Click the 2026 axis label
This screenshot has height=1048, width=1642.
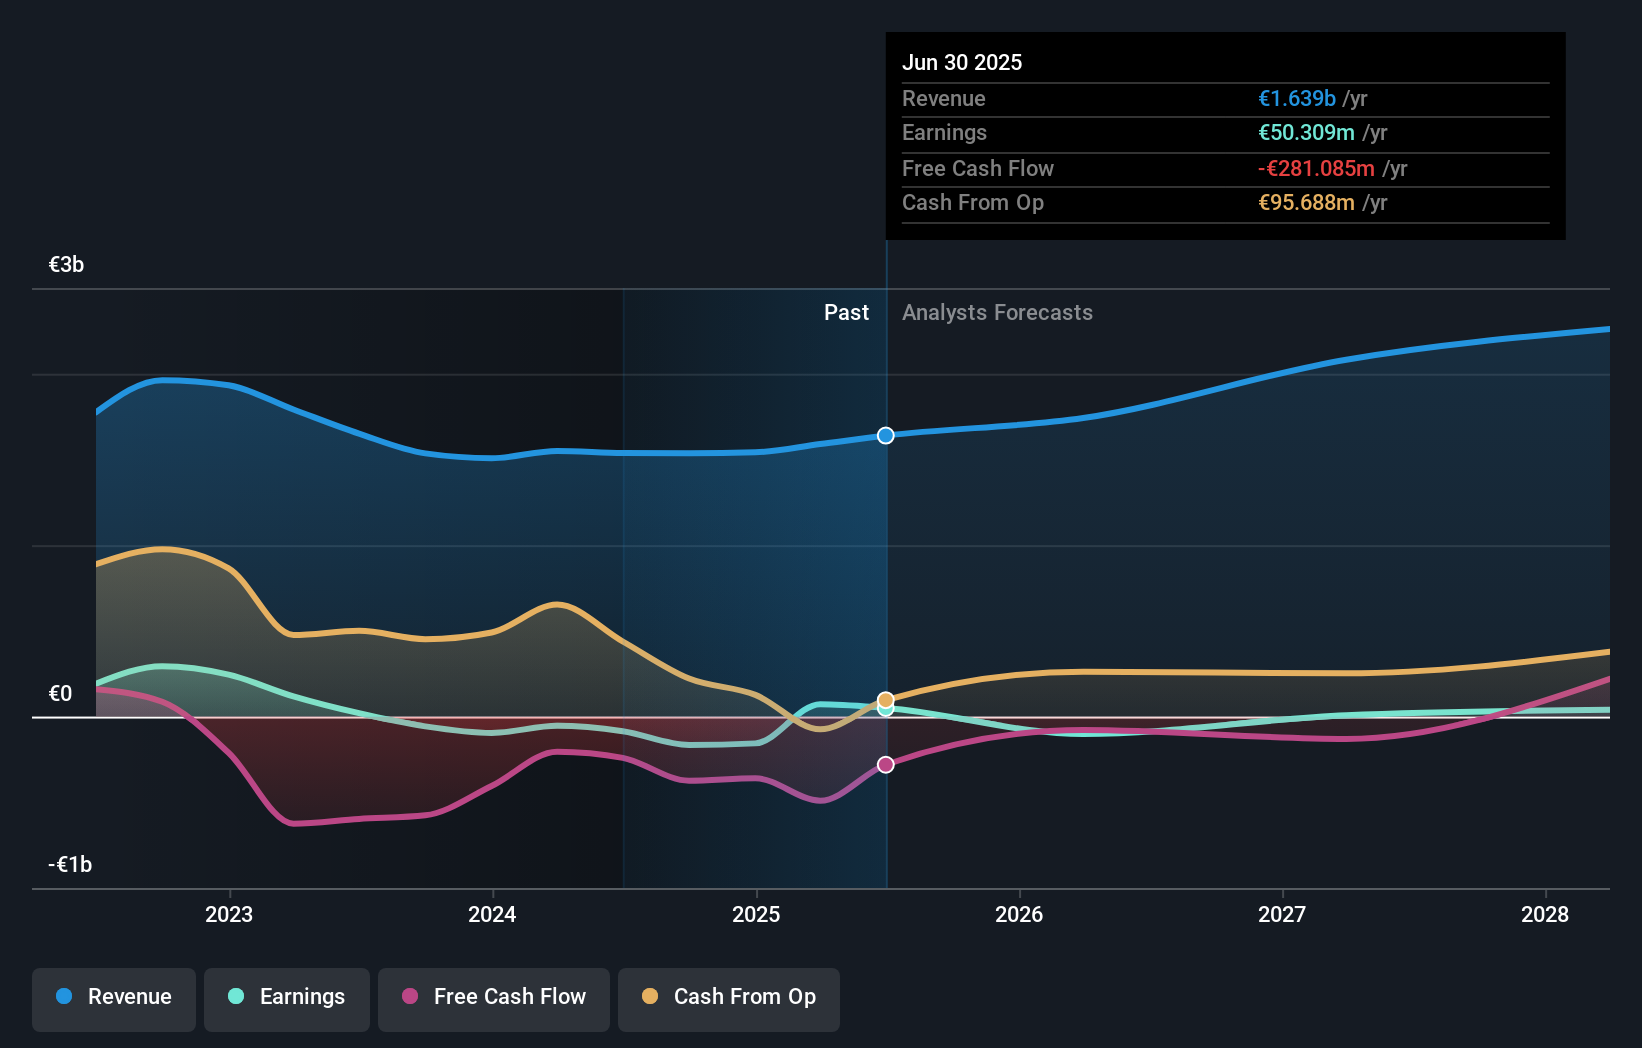tap(1019, 914)
